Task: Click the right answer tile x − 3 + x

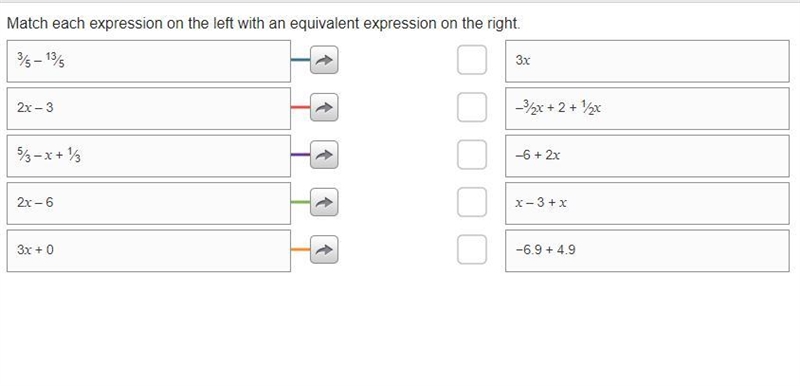Action: [647, 203]
